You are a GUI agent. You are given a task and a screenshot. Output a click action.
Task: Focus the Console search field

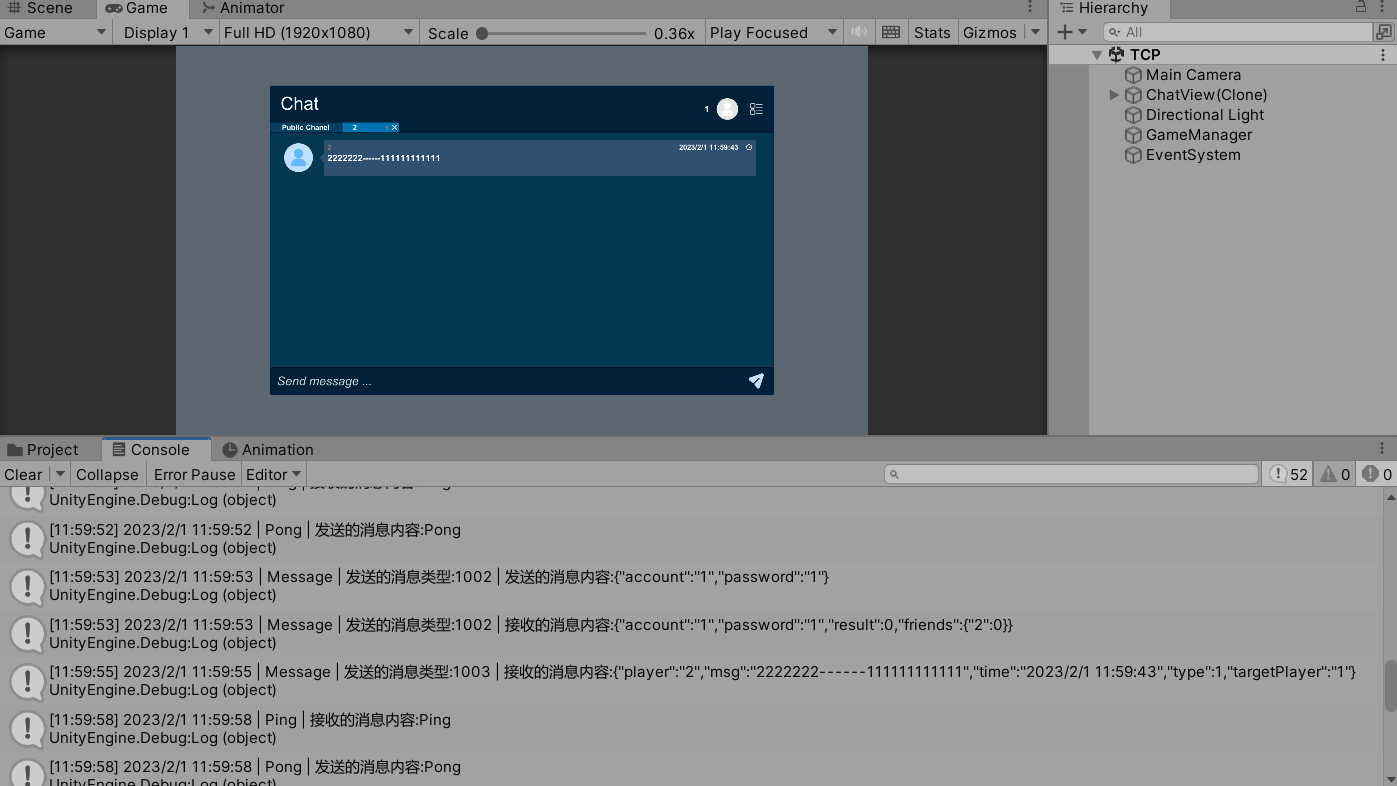[x=1071, y=474]
